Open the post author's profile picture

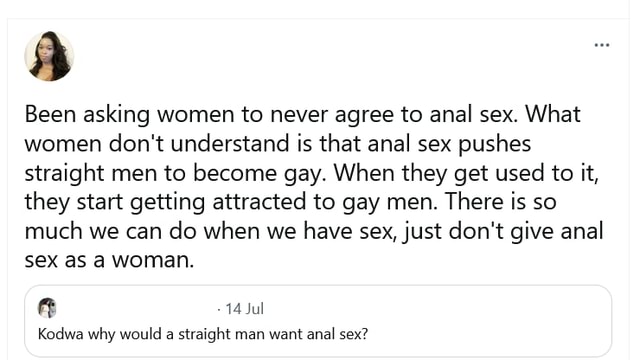49,56
